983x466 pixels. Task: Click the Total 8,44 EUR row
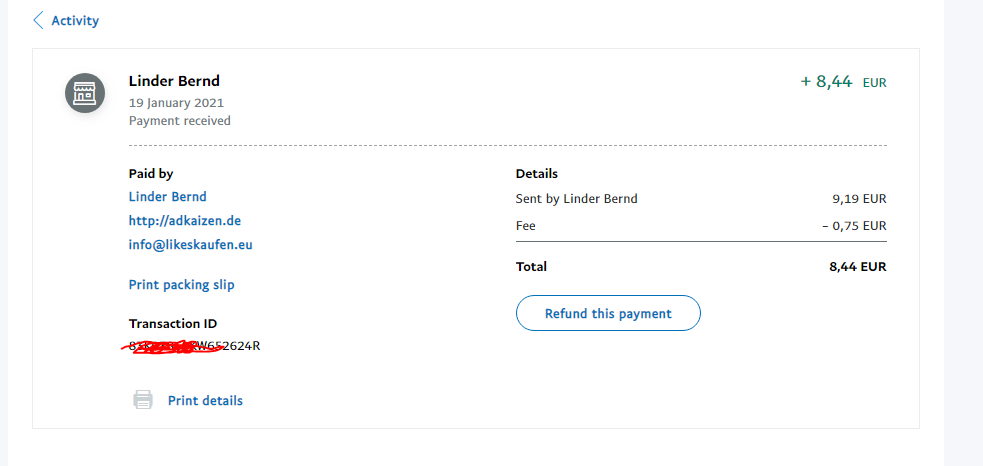point(701,267)
